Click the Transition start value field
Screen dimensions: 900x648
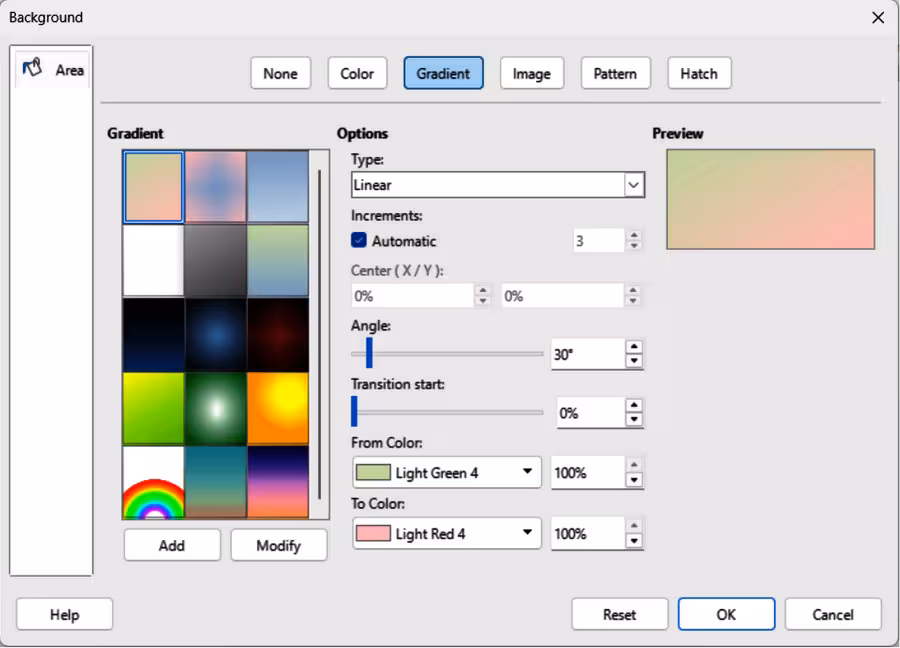591,413
